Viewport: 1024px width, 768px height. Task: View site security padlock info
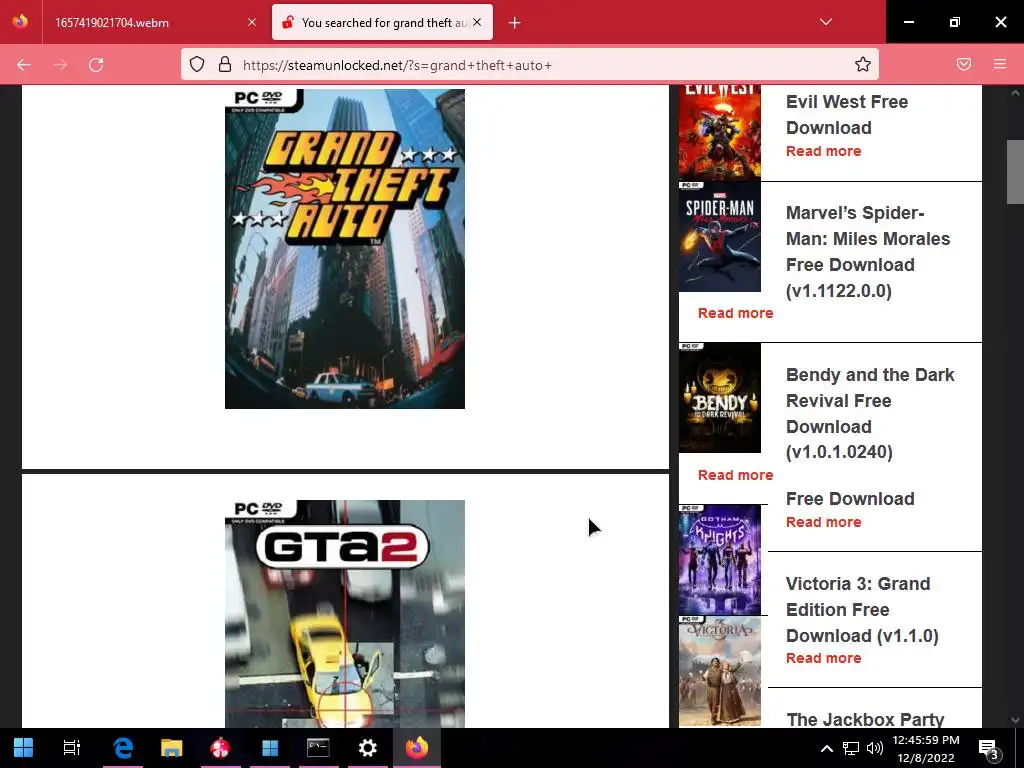225,64
